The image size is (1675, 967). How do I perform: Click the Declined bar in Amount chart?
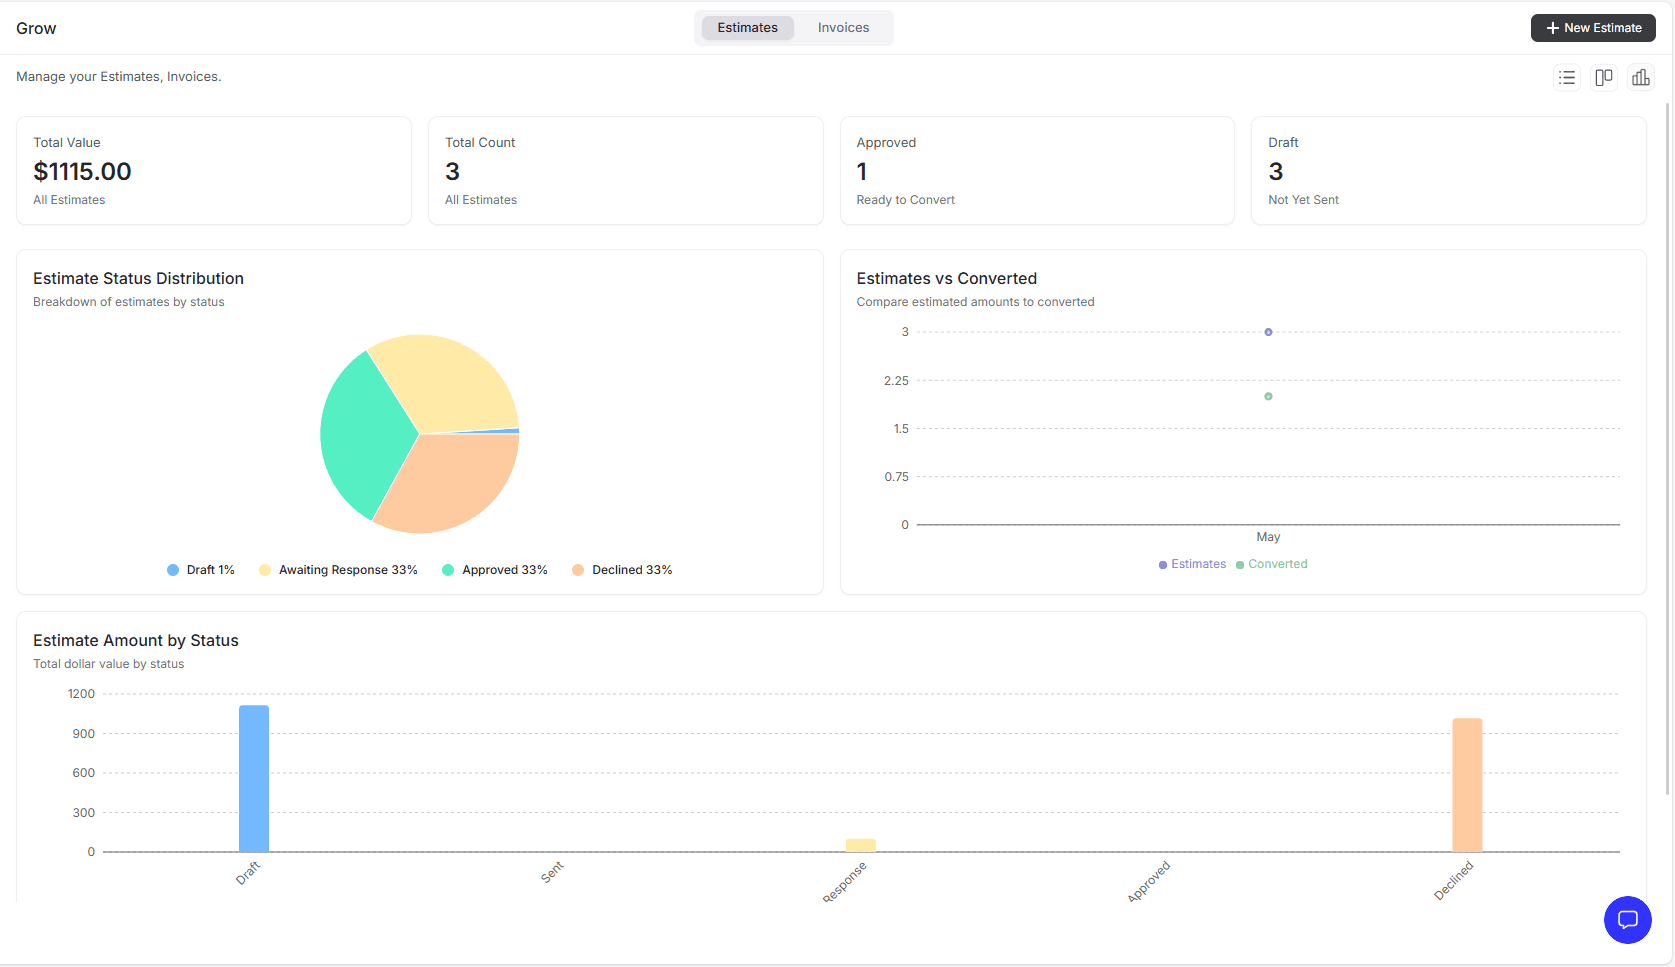point(1467,785)
